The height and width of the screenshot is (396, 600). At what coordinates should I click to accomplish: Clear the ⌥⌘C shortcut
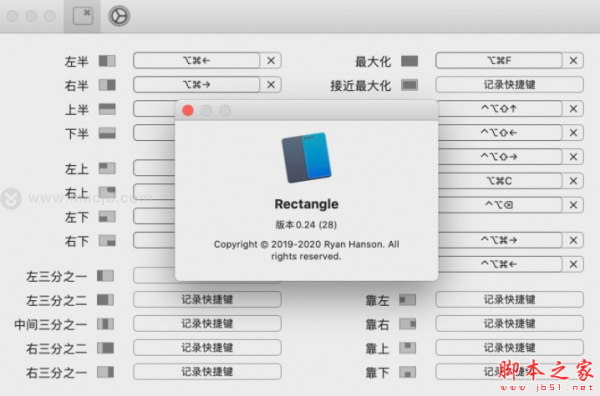click(x=573, y=181)
